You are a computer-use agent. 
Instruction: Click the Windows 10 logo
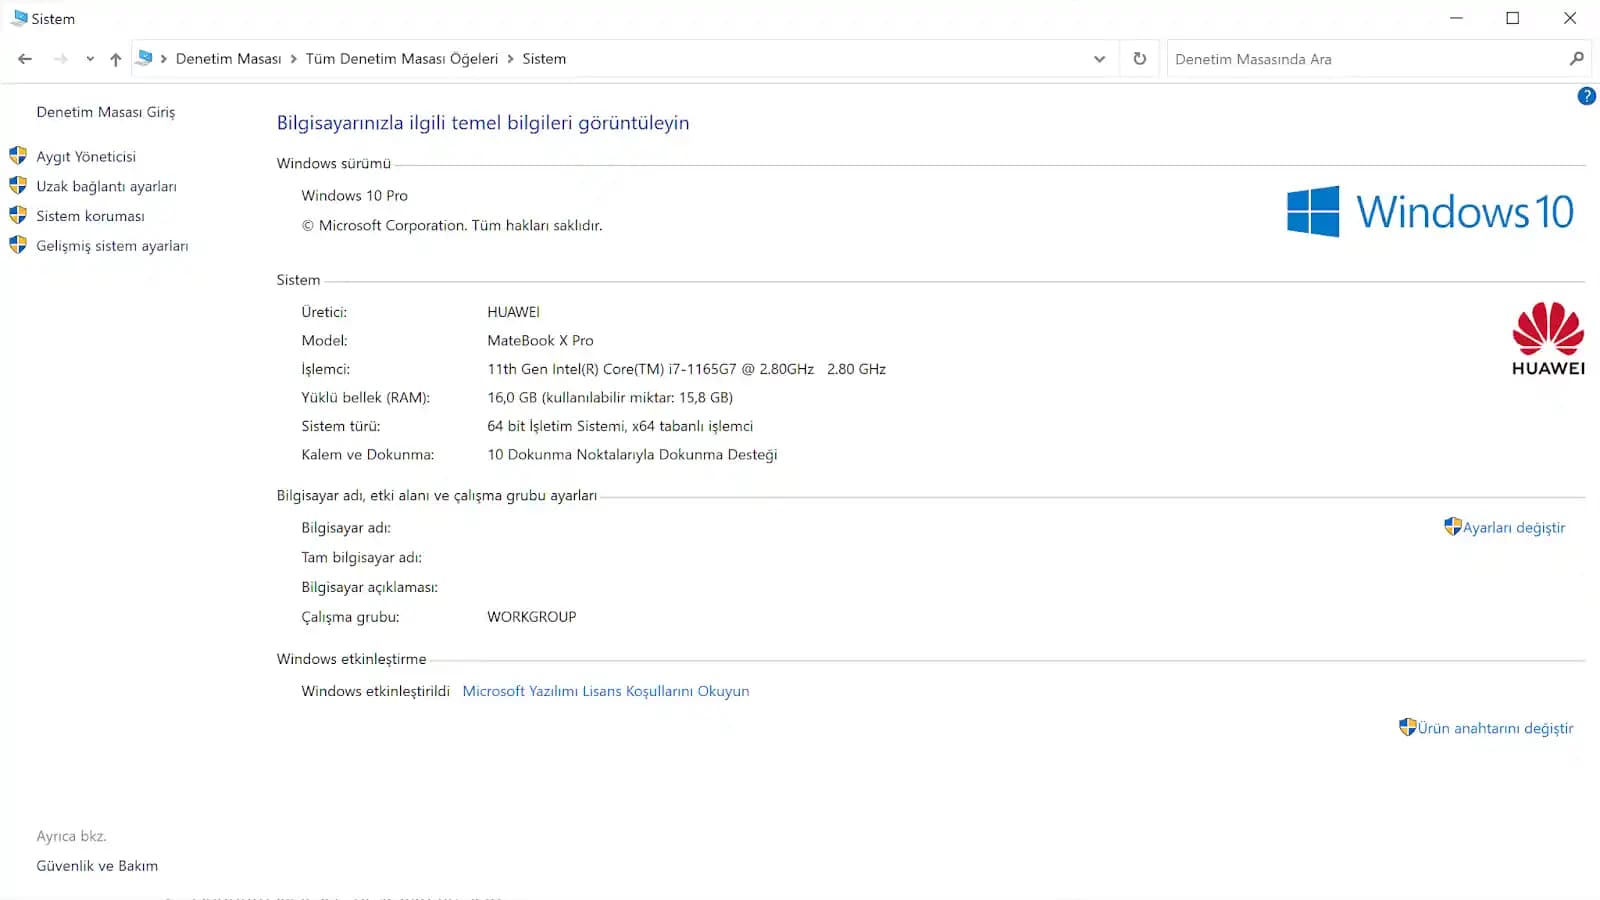(1430, 211)
